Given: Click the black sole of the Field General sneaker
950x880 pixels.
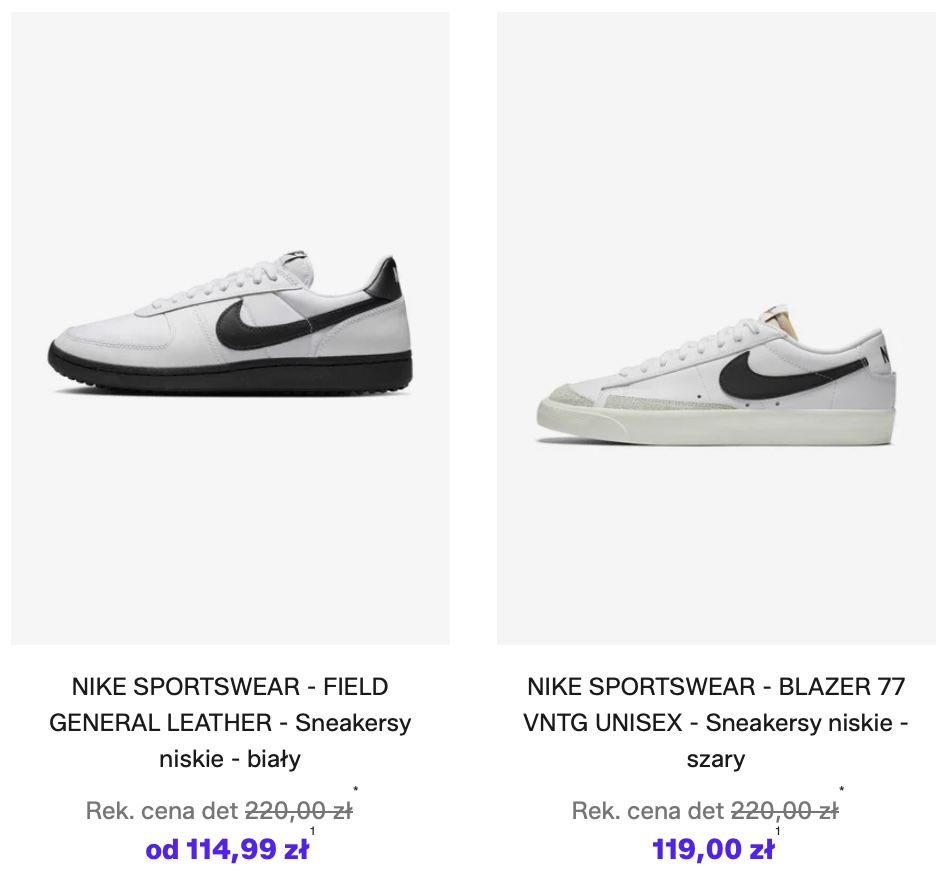Looking at the screenshot, I should 230,375.
